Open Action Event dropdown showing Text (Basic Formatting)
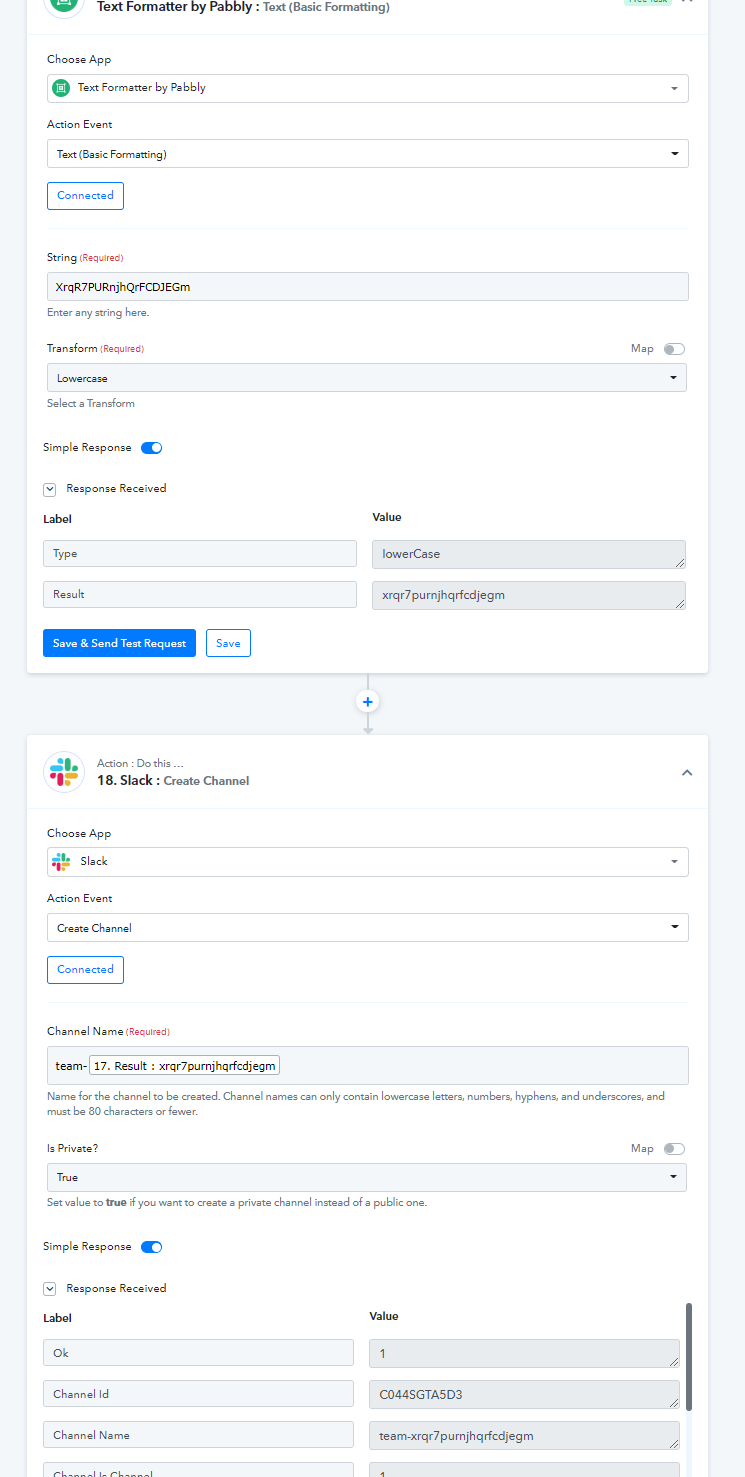Image resolution: width=745 pixels, height=1477 pixels. (x=368, y=154)
